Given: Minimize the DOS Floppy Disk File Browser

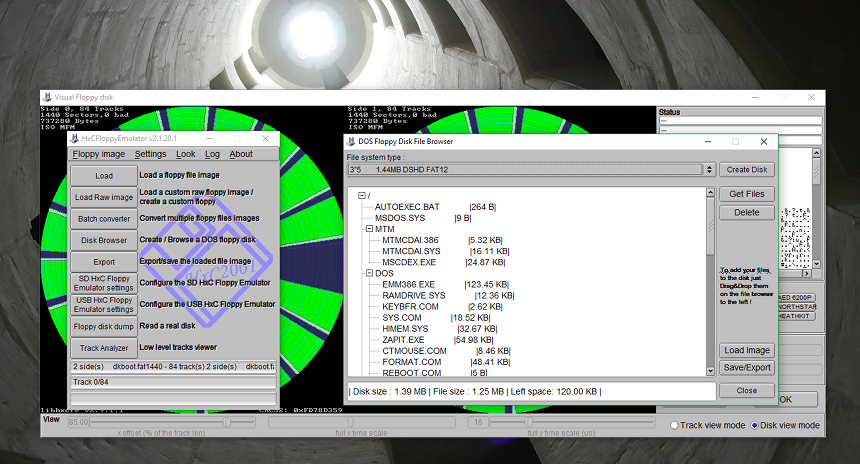Looking at the screenshot, I should tap(708, 142).
